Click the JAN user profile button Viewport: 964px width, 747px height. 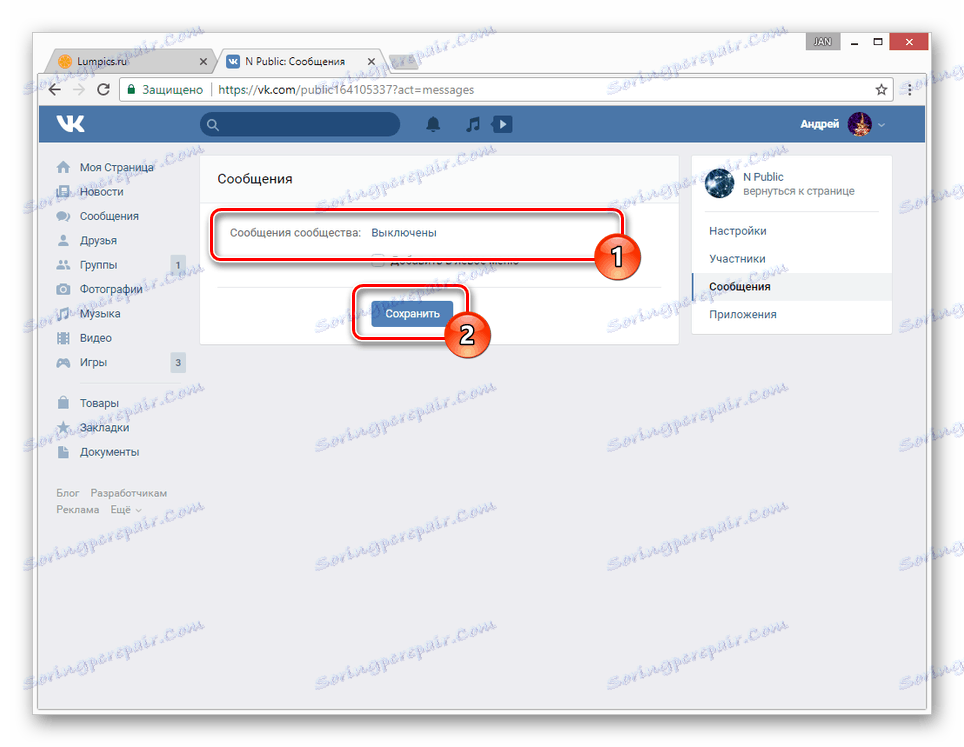[823, 42]
